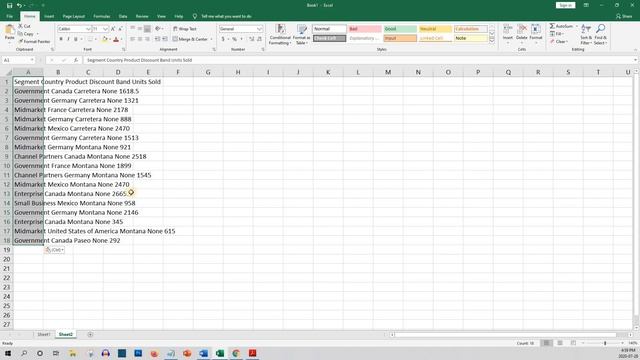
Task: Open Find & Select magnifier
Action: pyautogui.click(x=600, y=34)
